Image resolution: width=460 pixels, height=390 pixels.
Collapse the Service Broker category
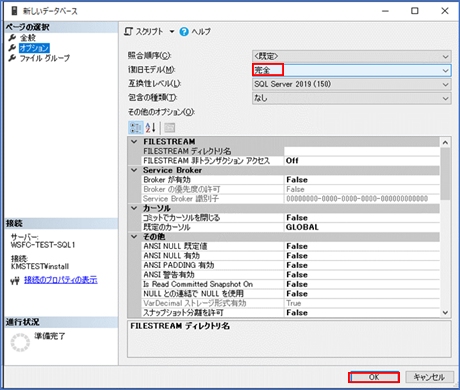pos(134,170)
